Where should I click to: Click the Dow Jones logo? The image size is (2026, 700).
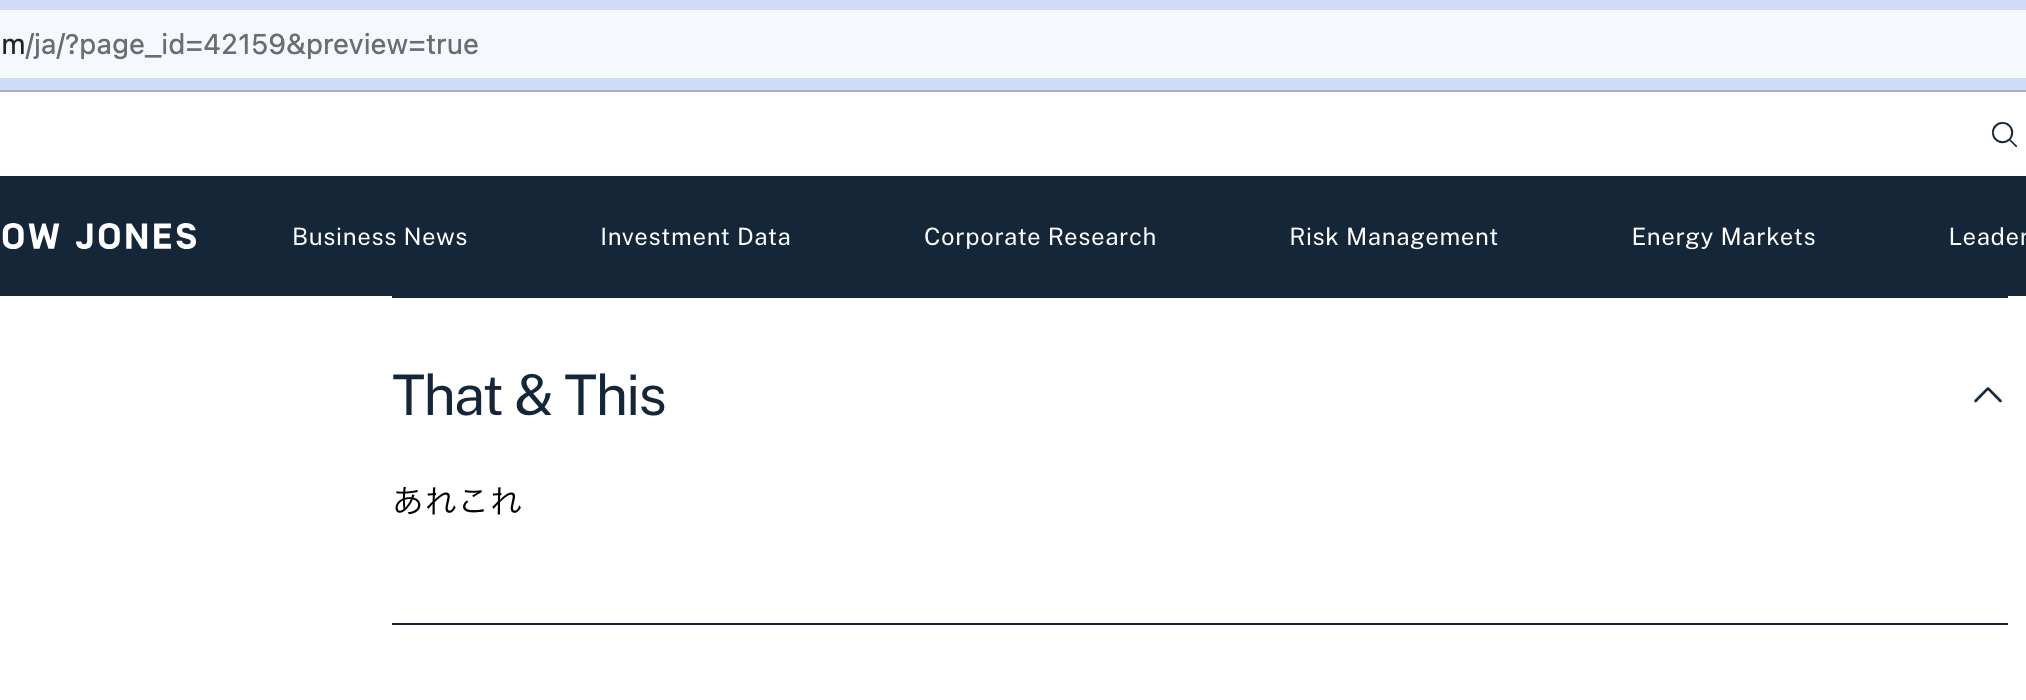[x=99, y=237]
